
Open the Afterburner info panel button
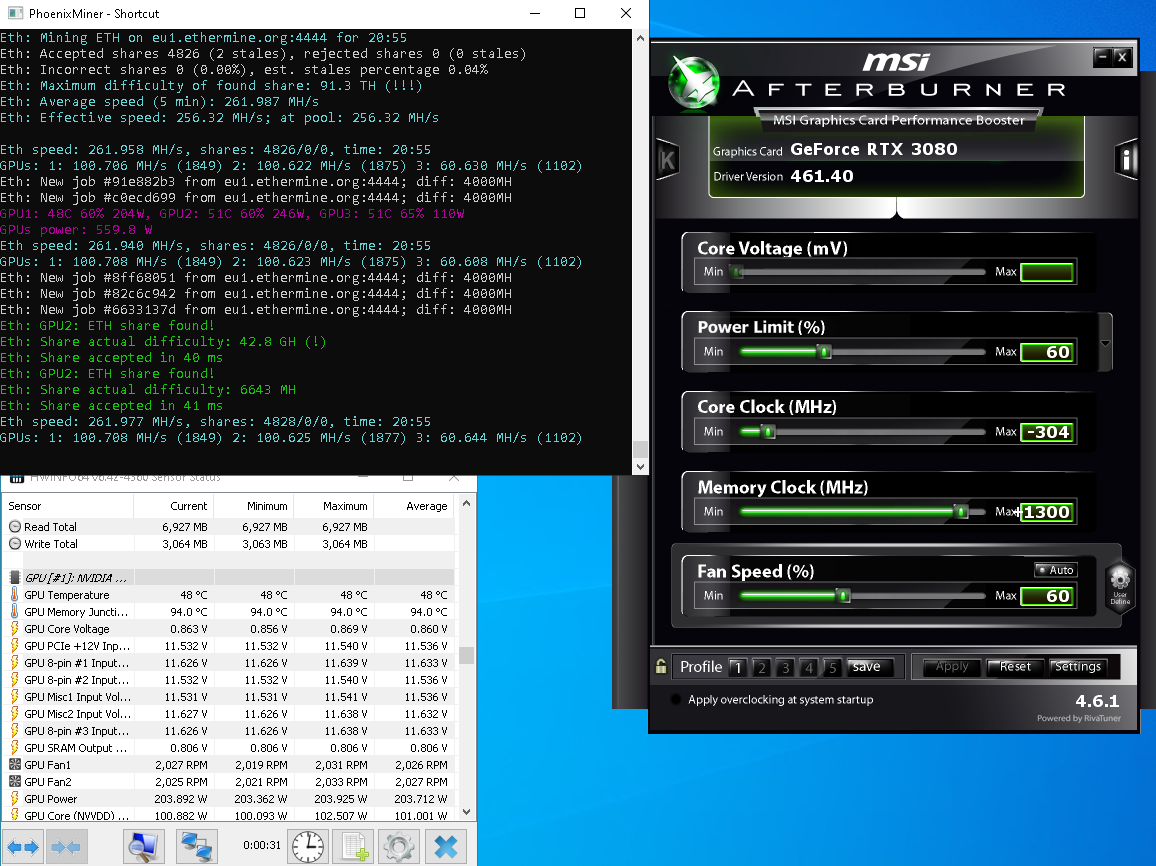click(x=1126, y=159)
